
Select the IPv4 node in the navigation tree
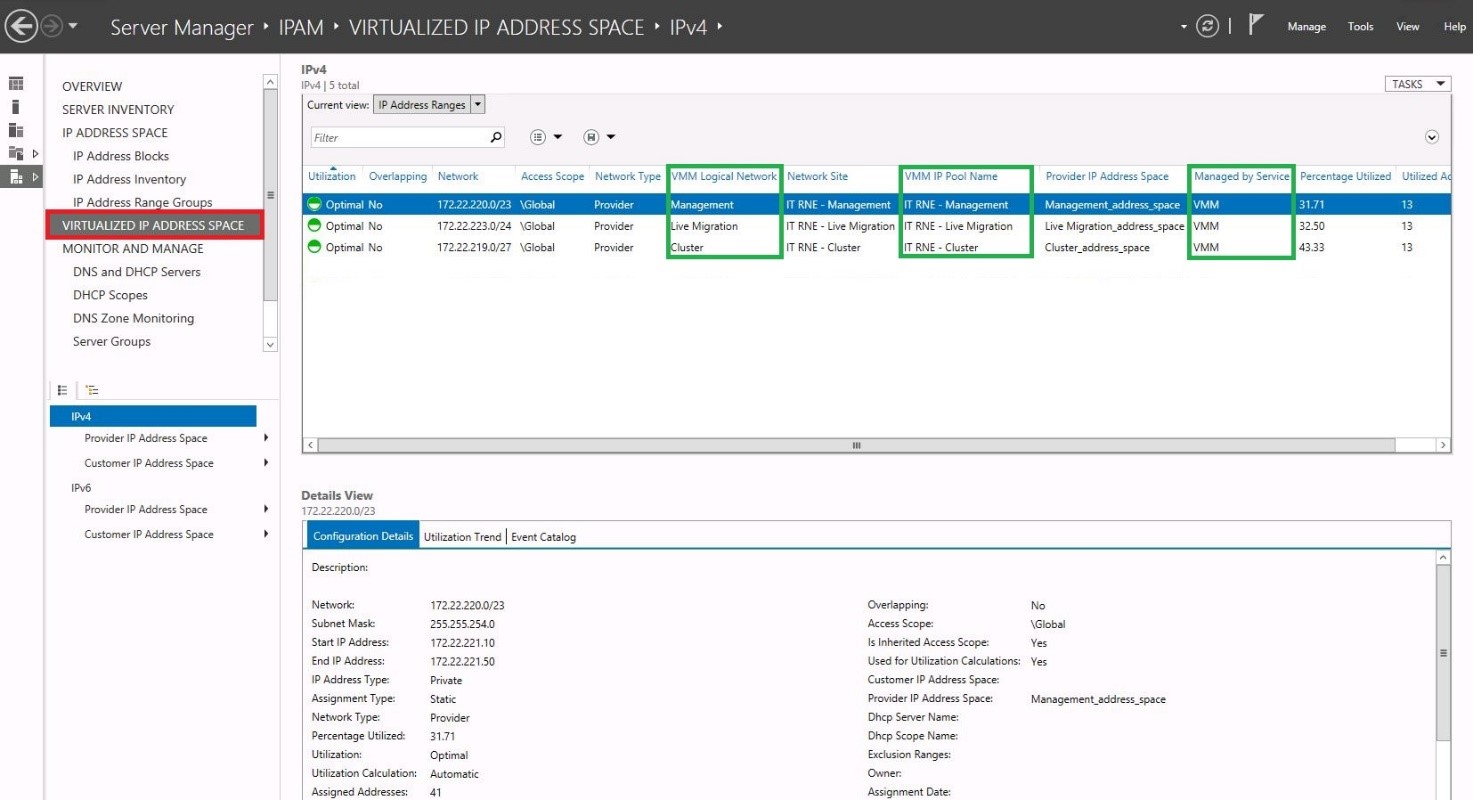(83, 415)
